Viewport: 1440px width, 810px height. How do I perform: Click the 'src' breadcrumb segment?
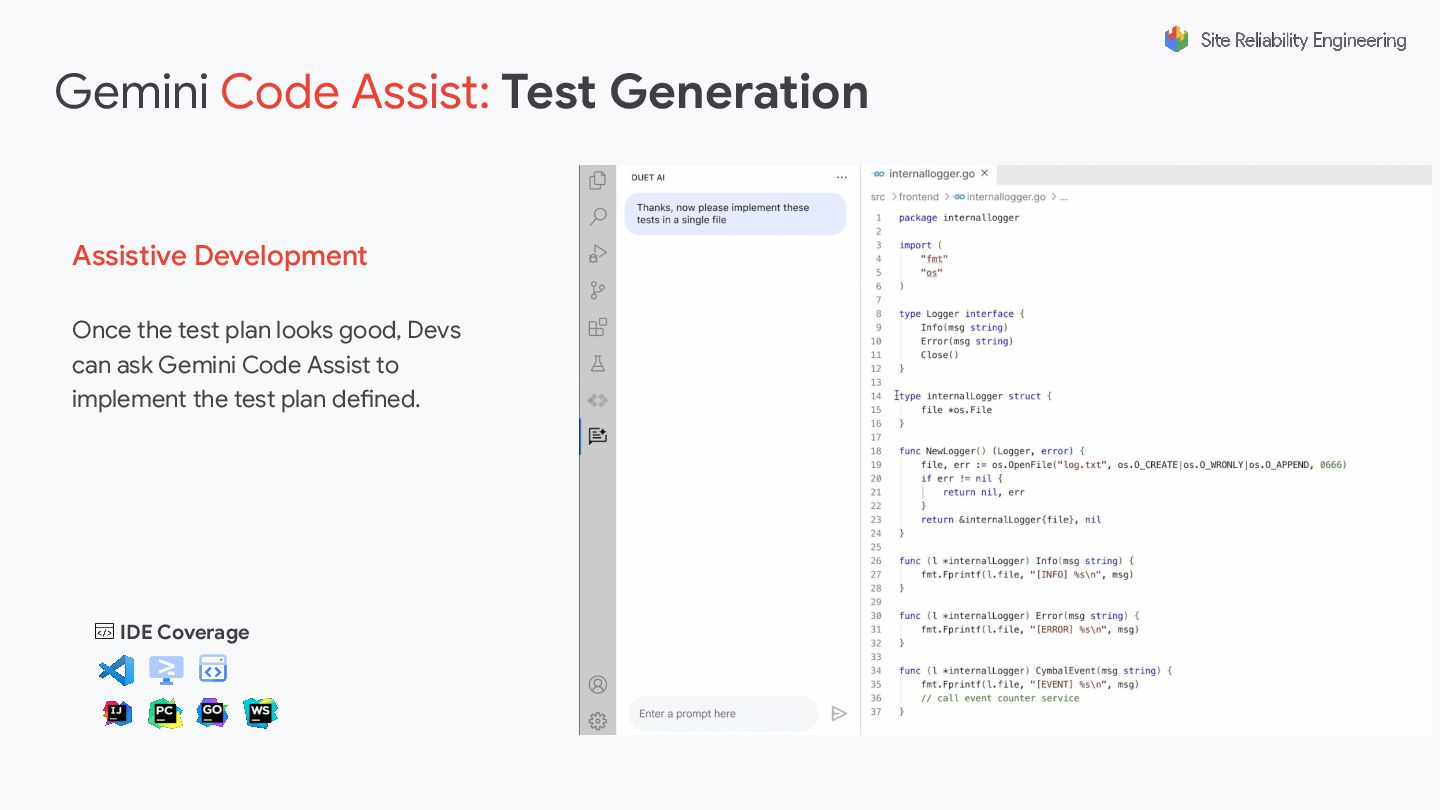(x=878, y=197)
